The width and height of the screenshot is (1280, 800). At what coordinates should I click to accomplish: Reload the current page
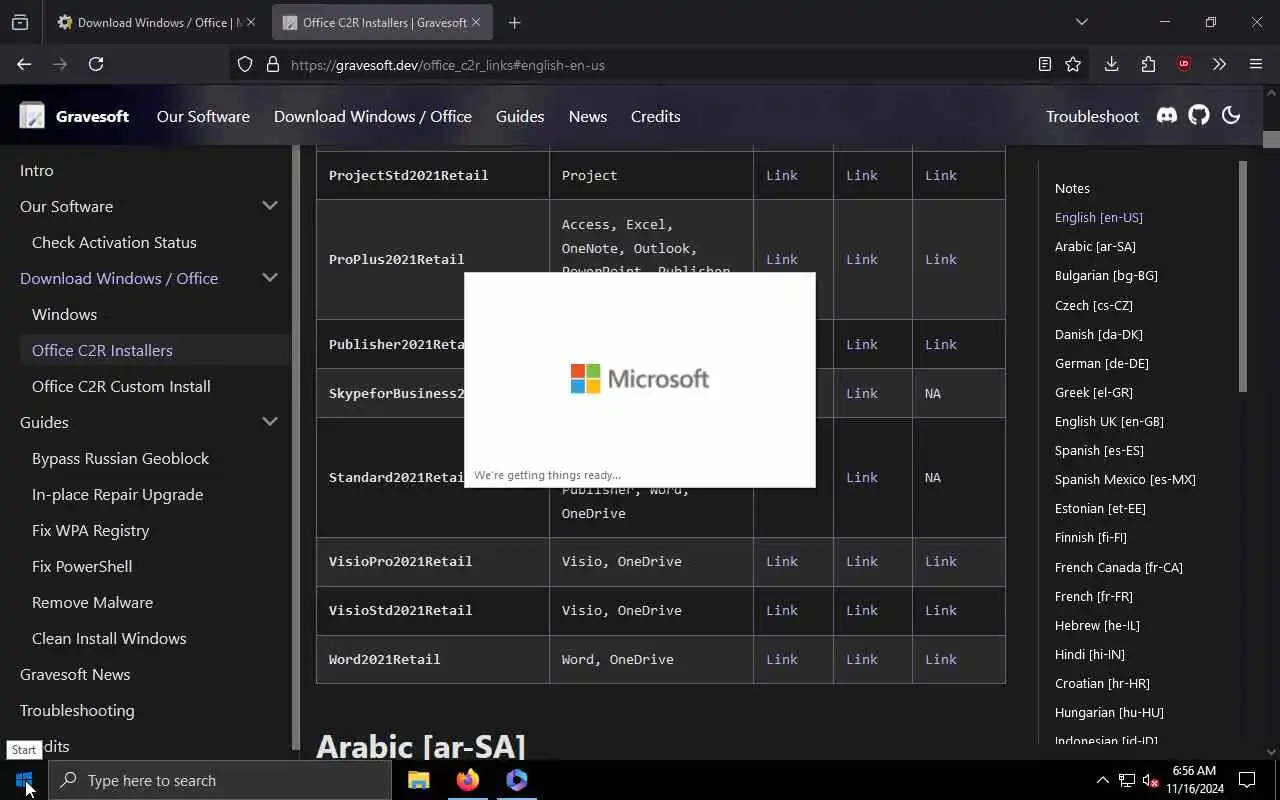[96, 64]
